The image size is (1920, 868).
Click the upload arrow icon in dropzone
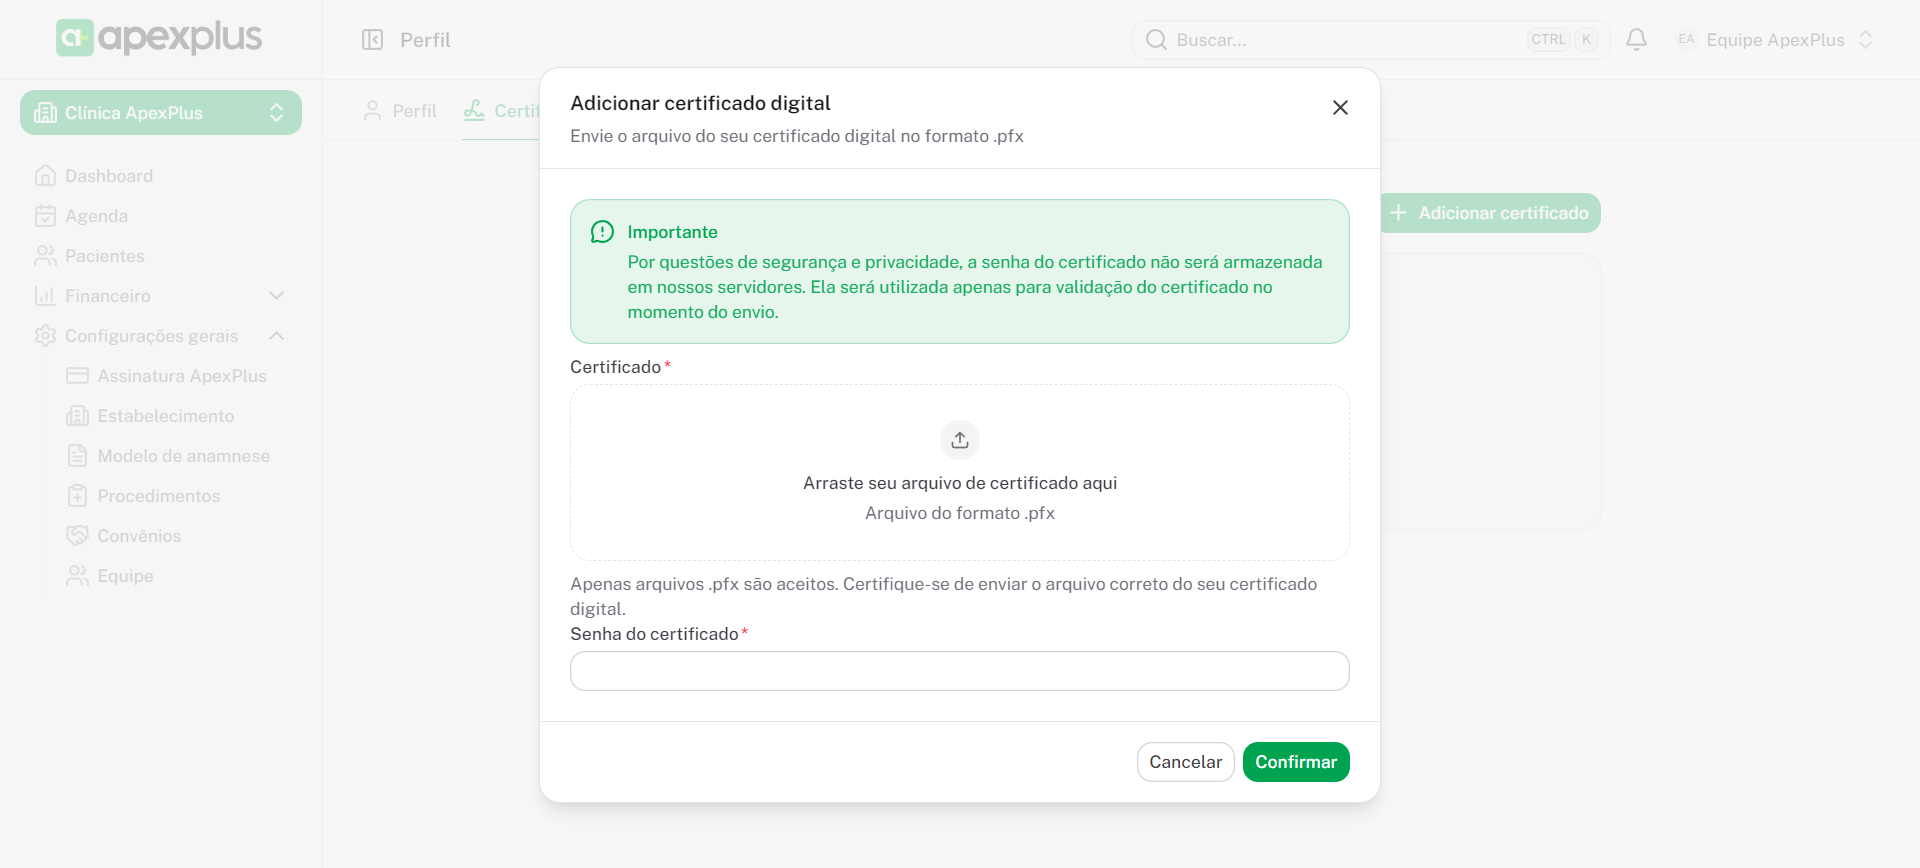tap(960, 440)
